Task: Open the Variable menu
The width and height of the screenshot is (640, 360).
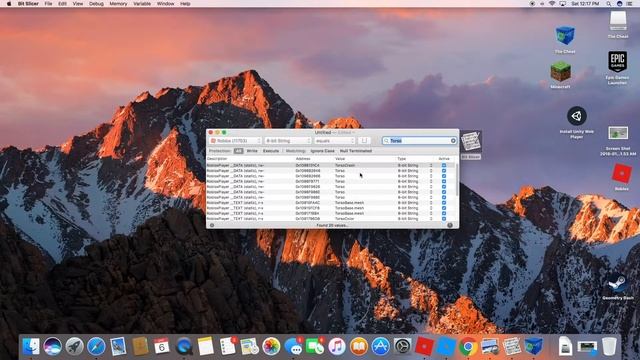Action: point(142,4)
